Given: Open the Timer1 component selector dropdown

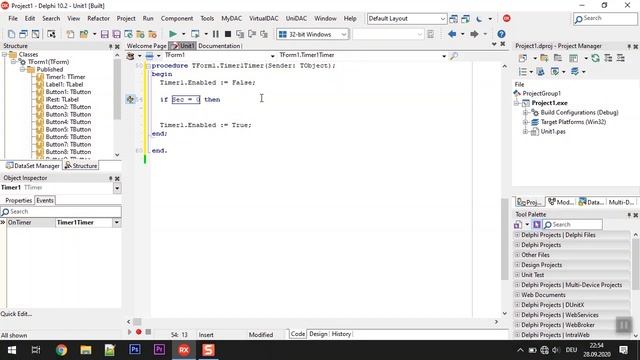Looking at the screenshot, I should [117, 188].
